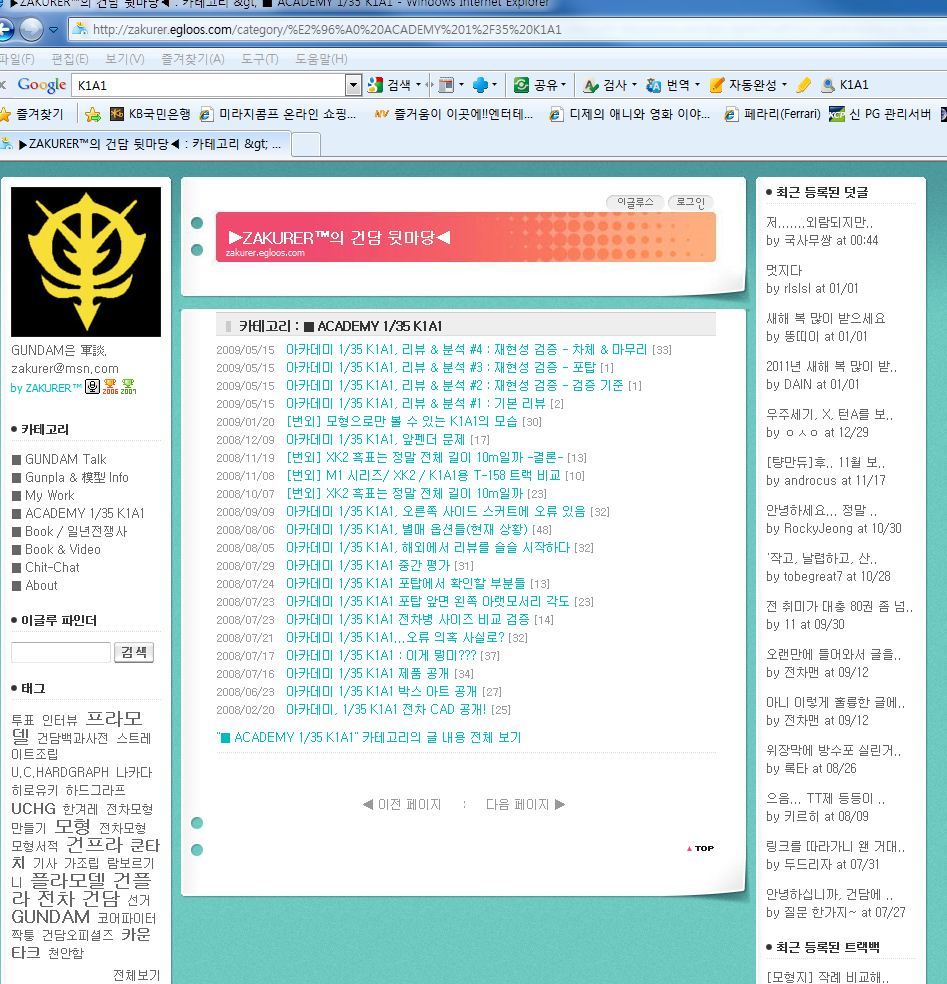The width and height of the screenshot is (947, 984).
Task: Open the About category
Action: tap(41, 586)
